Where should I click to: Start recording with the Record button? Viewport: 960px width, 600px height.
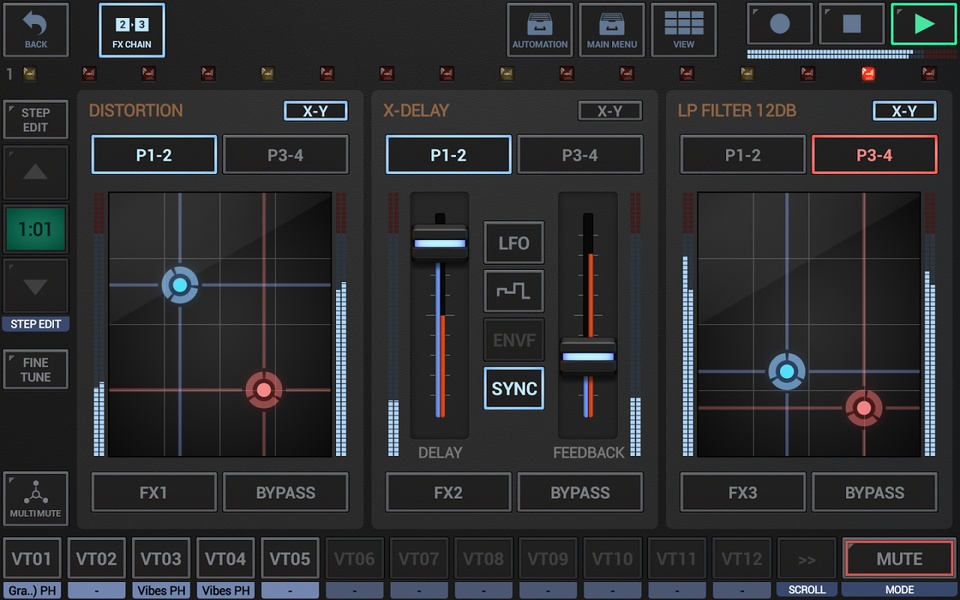tap(779, 24)
